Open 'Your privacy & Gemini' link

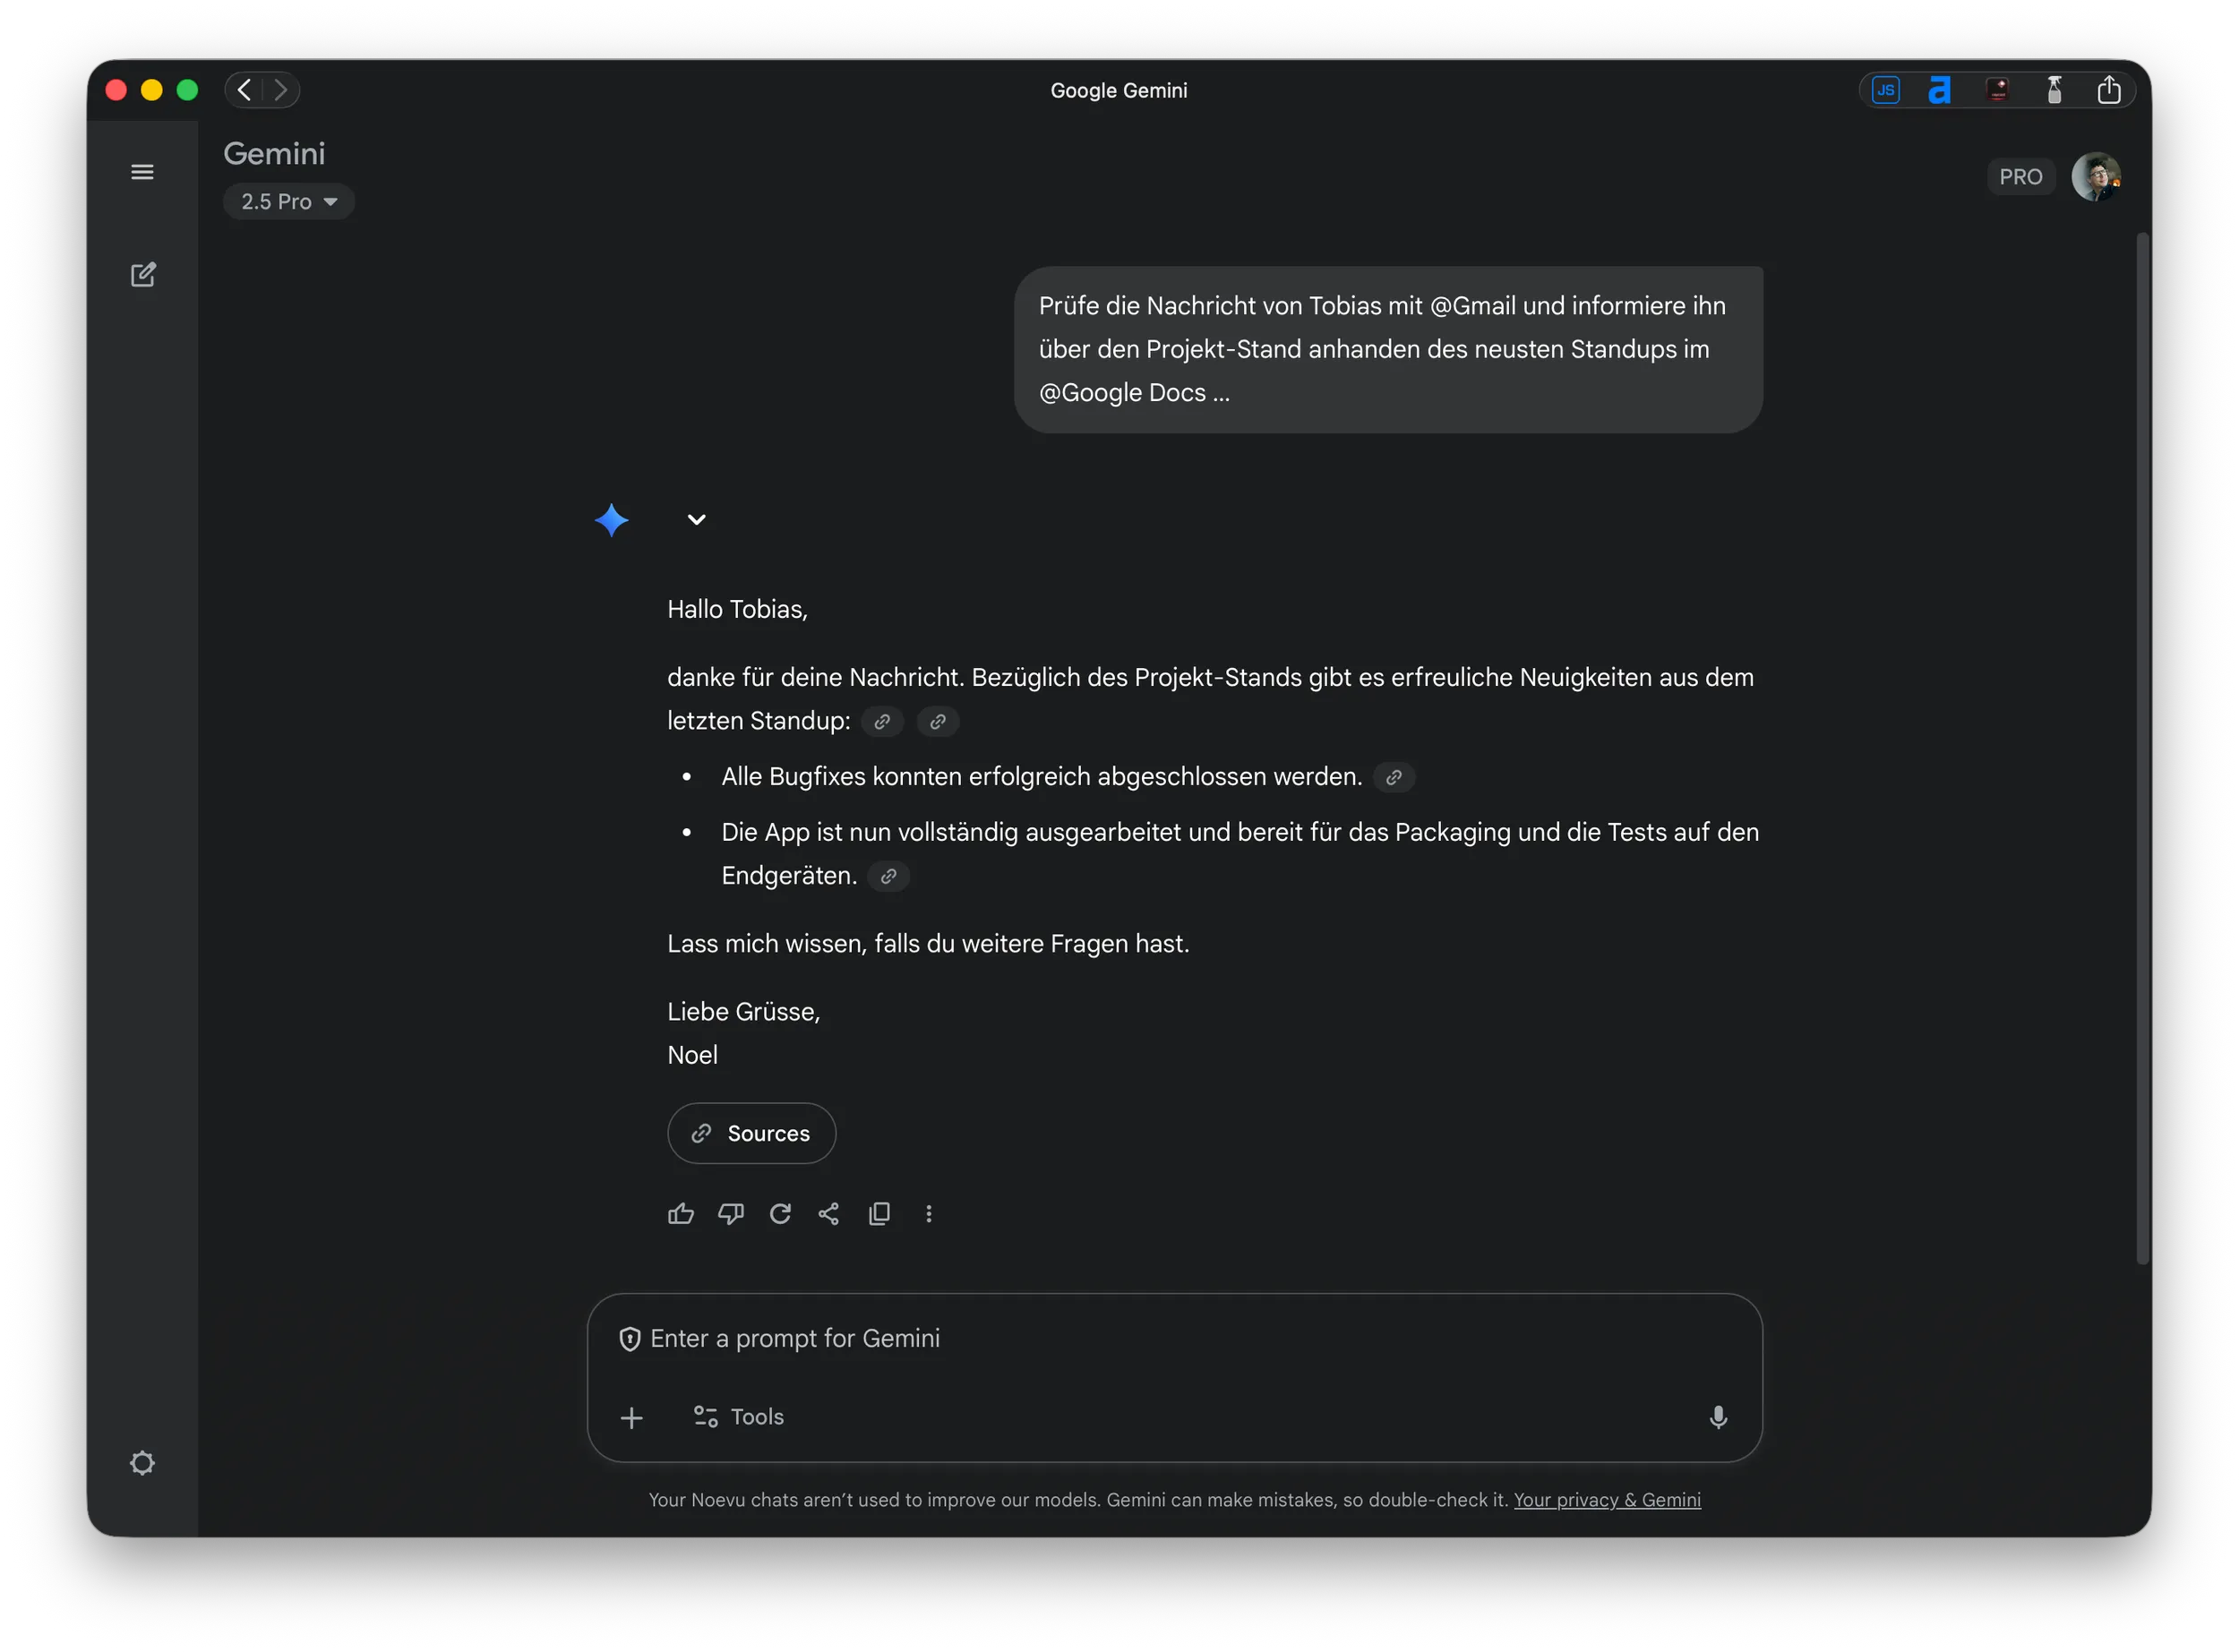pyautogui.click(x=1607, y=1500)
